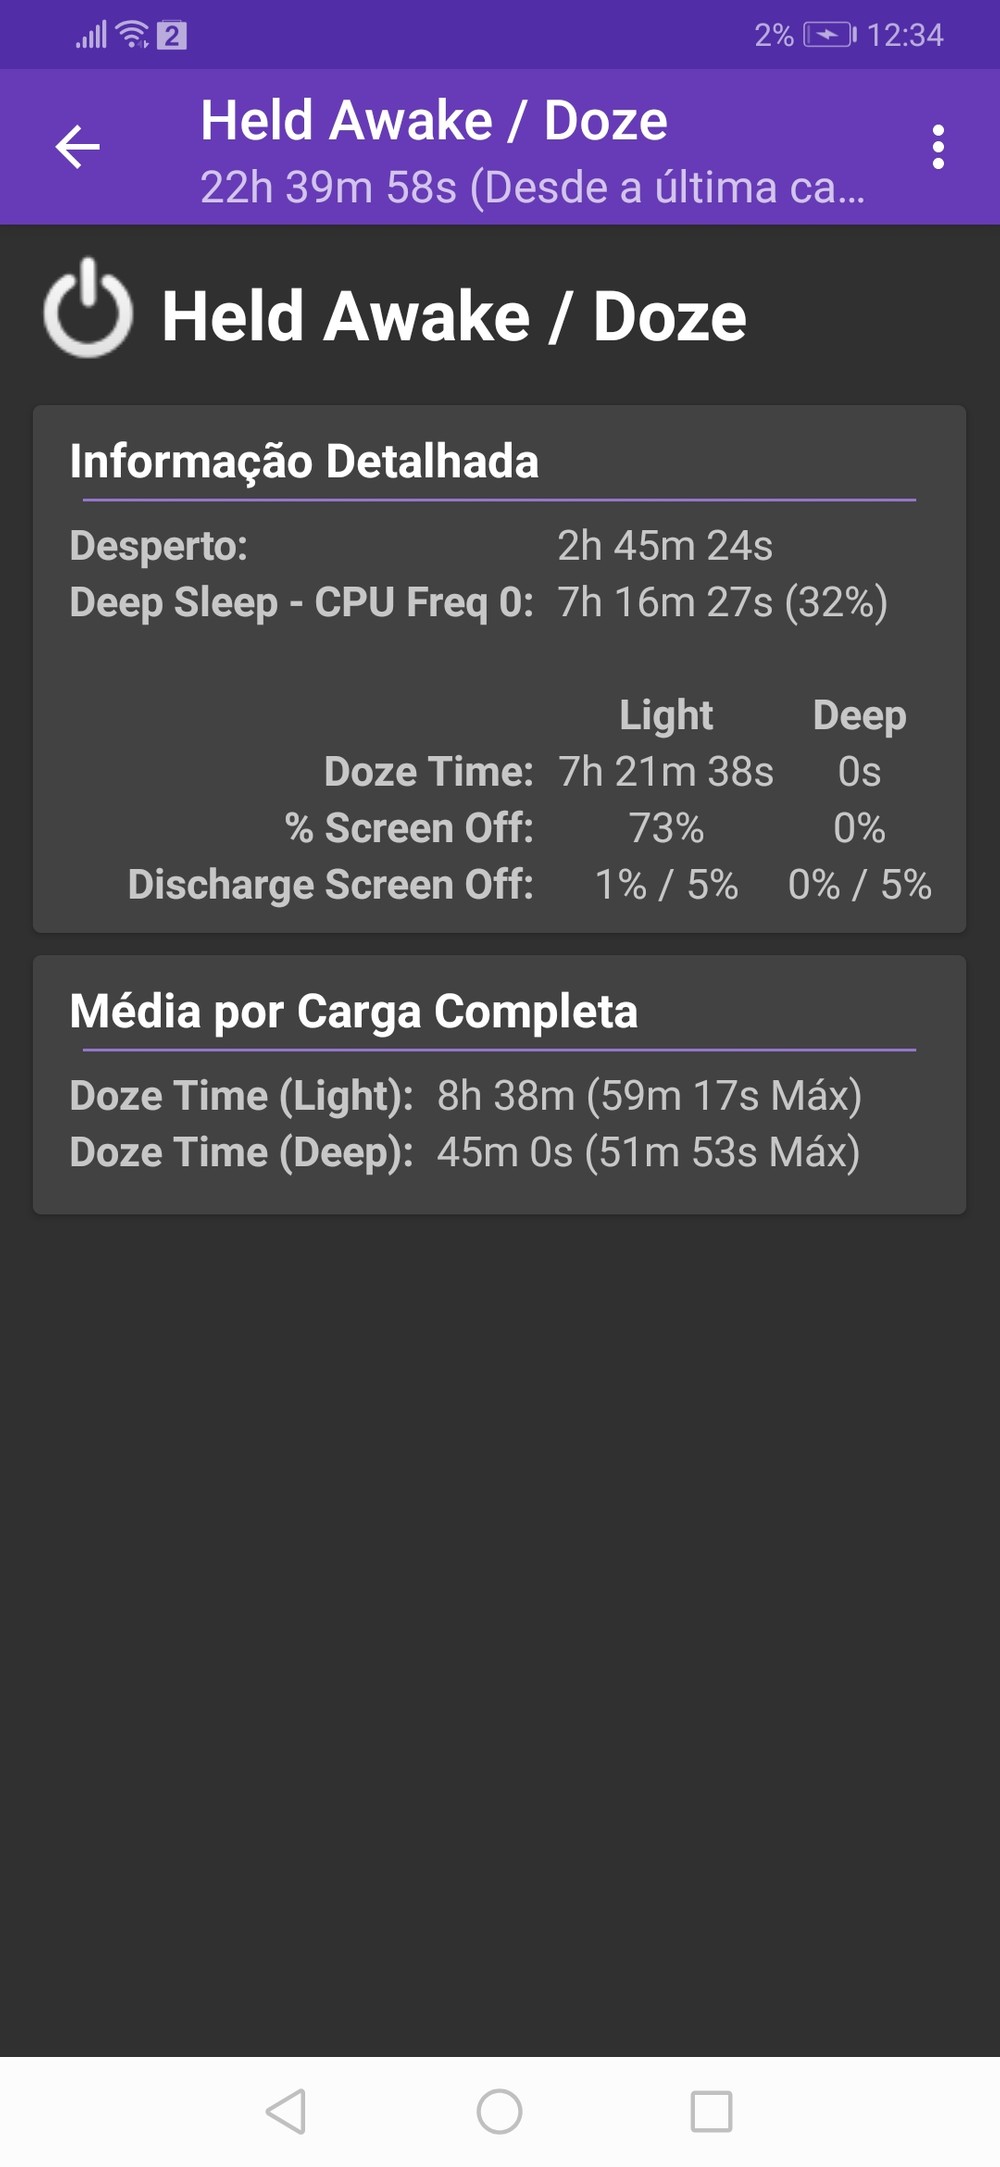Select the Informação Detalhada card title
1000x2167 pixels.
click(304, 461)
